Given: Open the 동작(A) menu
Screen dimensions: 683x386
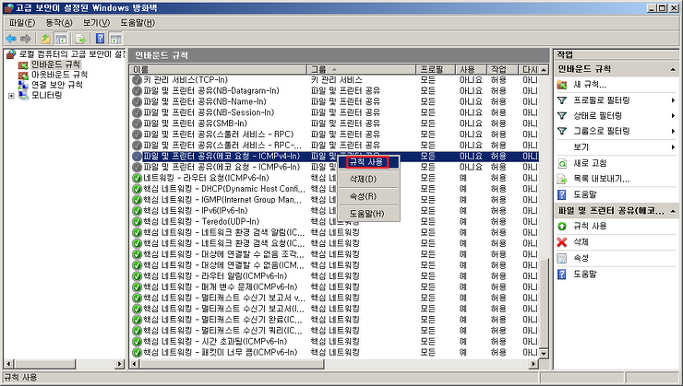Looking at the screenshot, I should [59, 23].
